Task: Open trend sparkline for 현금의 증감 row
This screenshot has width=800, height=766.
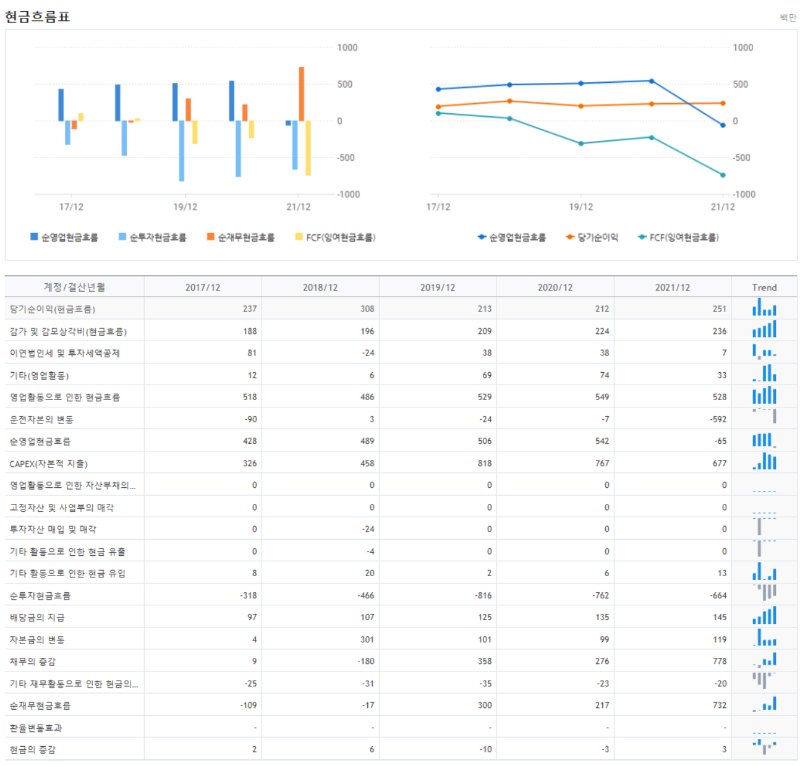Action: click(764, 747)
